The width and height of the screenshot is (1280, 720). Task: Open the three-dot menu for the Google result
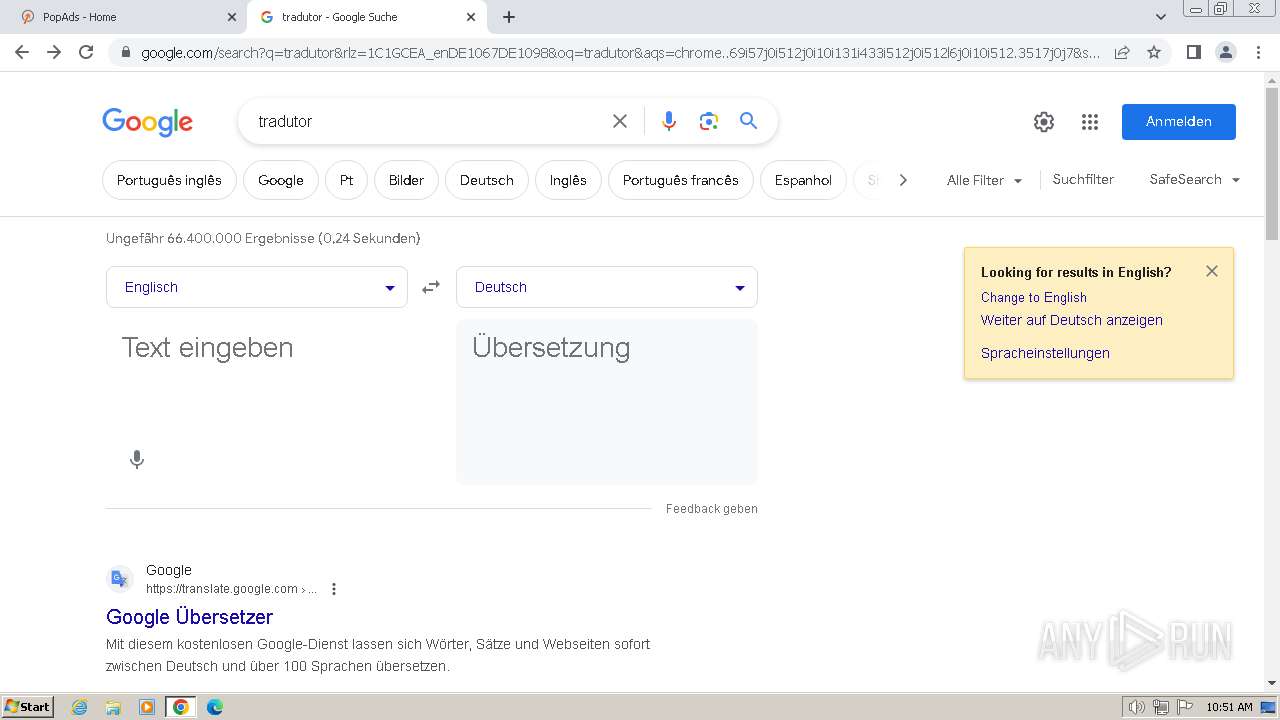pos(334,589)
